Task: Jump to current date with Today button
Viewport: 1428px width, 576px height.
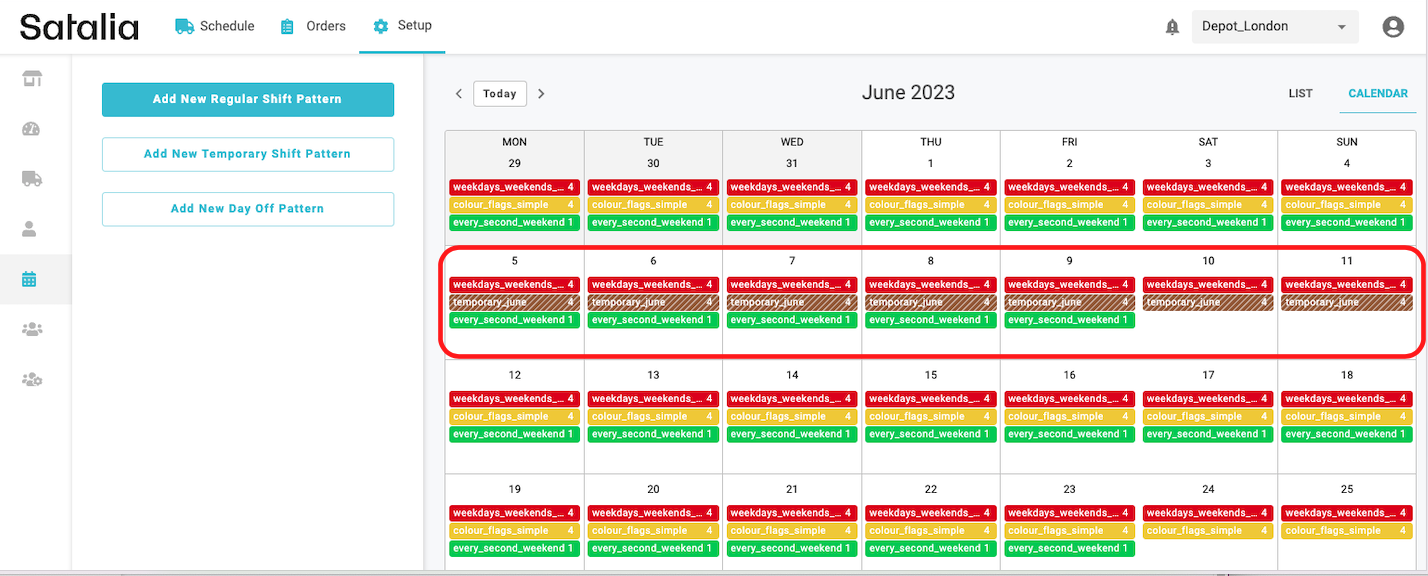Action: [x=500, y=94]
